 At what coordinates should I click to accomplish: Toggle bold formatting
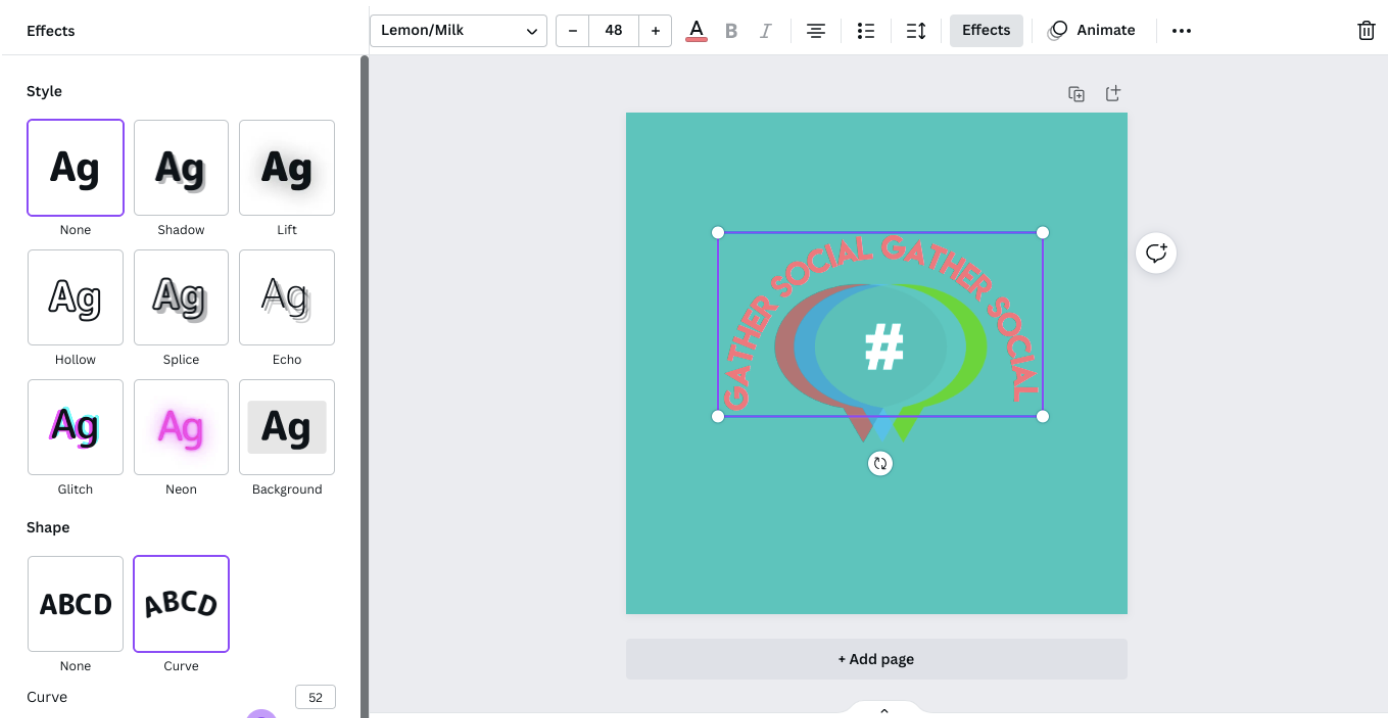coord(731,31)
